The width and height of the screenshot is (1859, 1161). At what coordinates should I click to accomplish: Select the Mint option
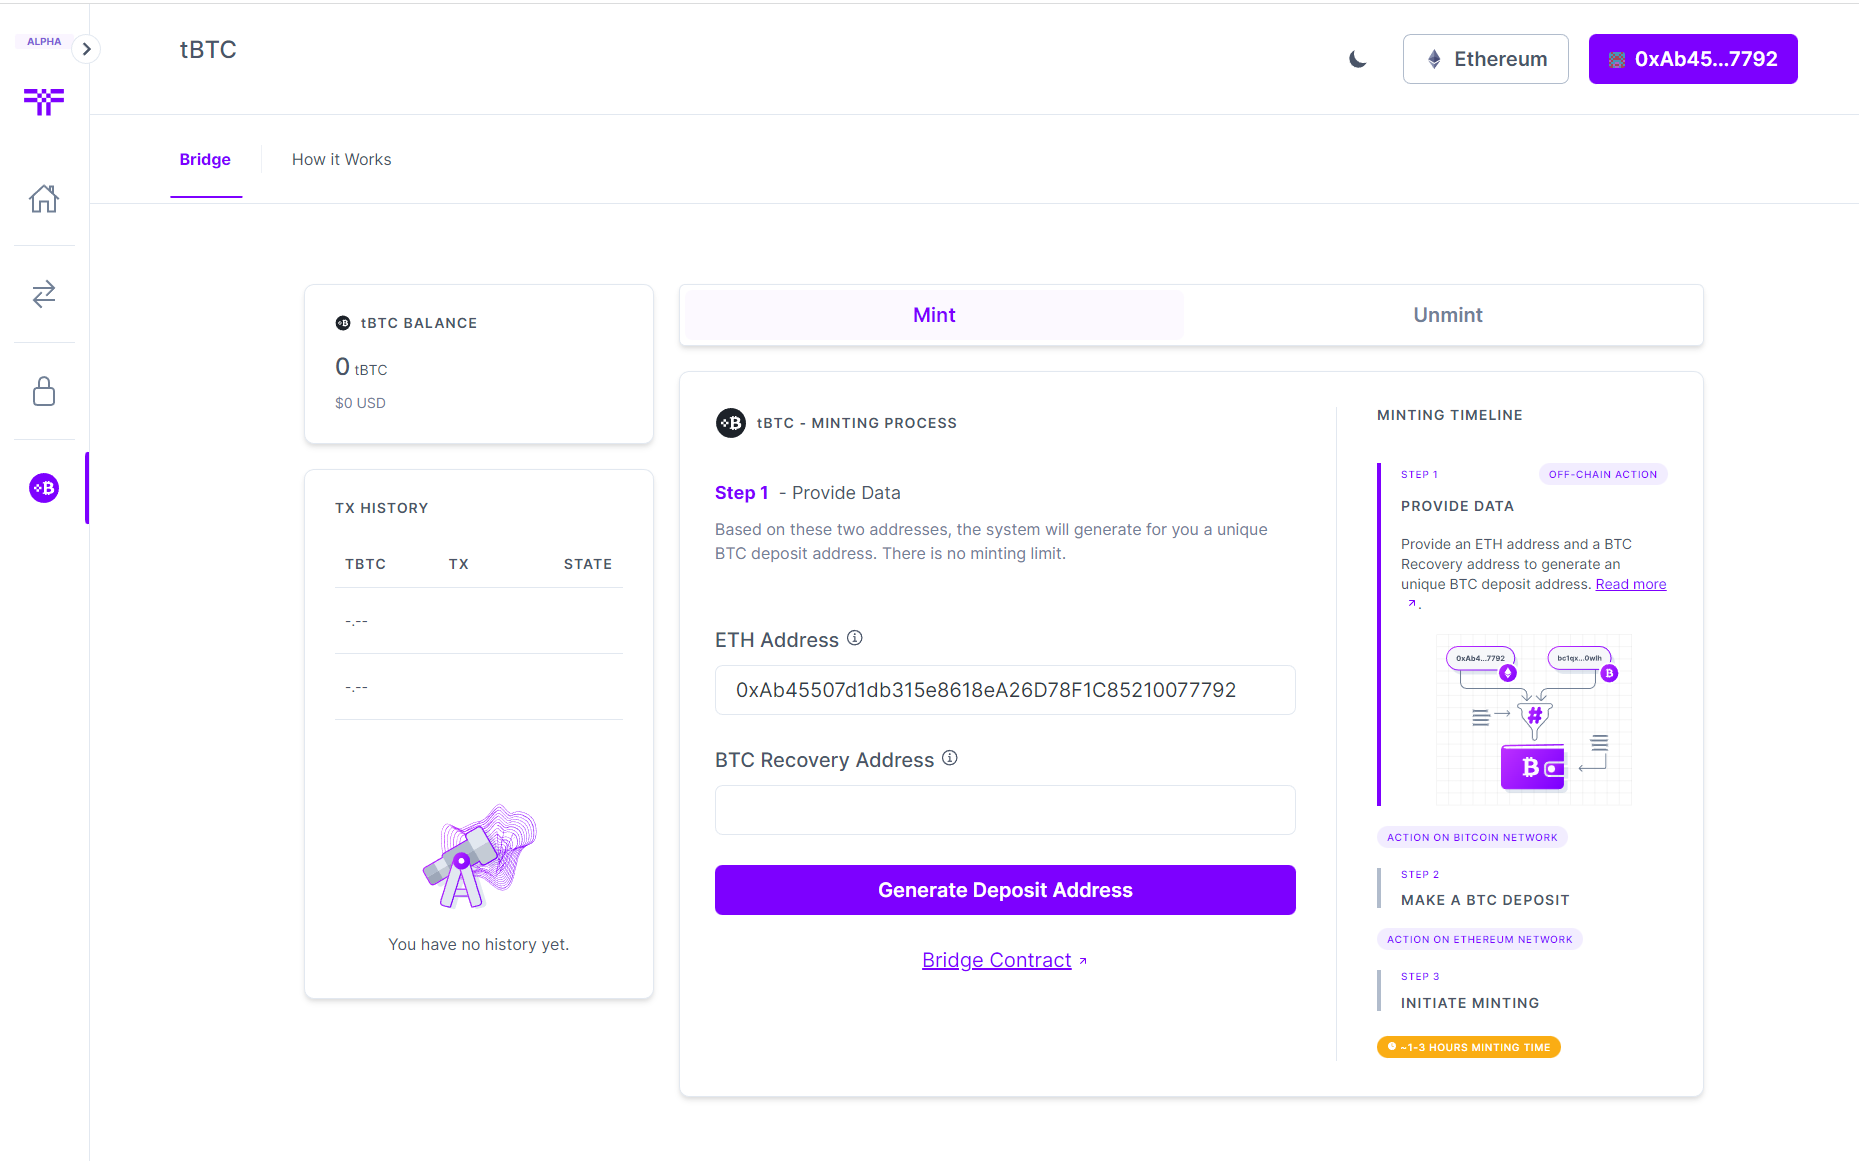932,314
